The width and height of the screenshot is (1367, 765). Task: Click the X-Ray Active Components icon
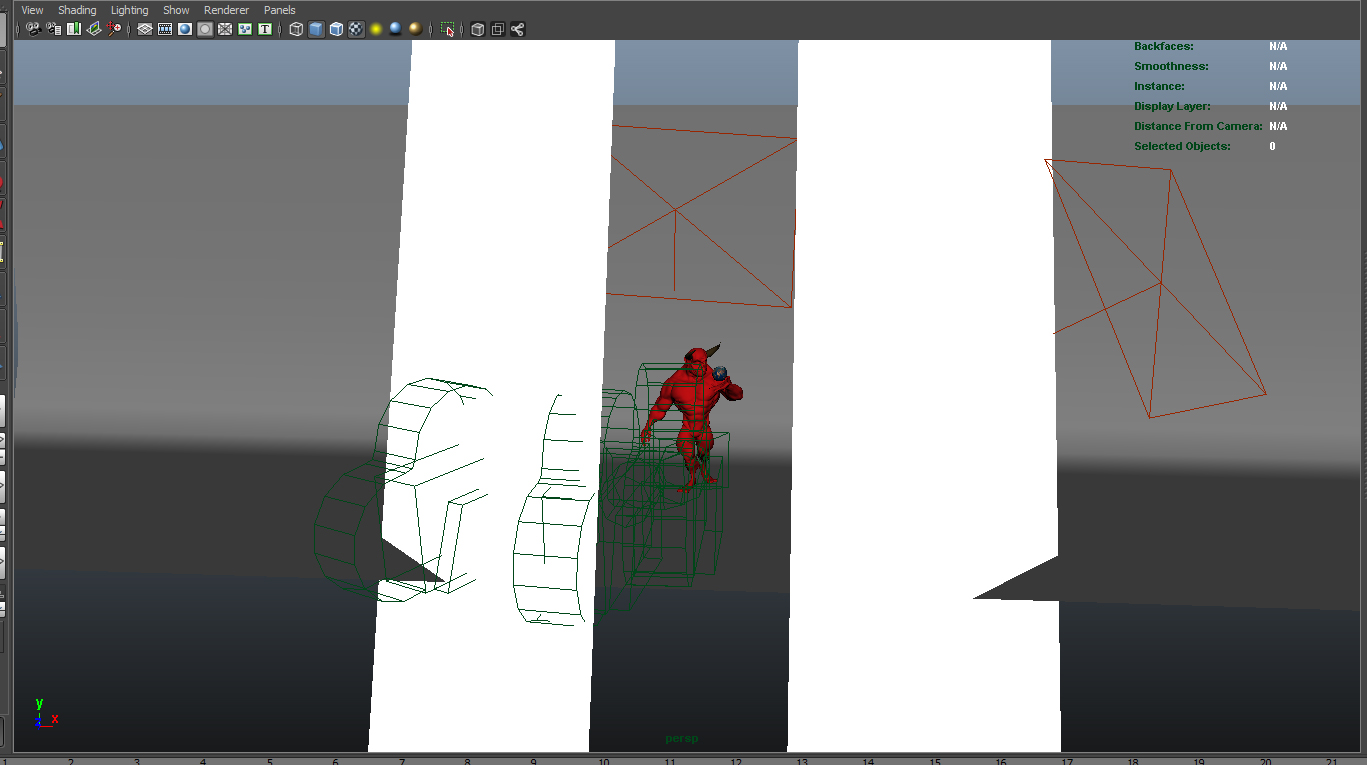[497, 29]
